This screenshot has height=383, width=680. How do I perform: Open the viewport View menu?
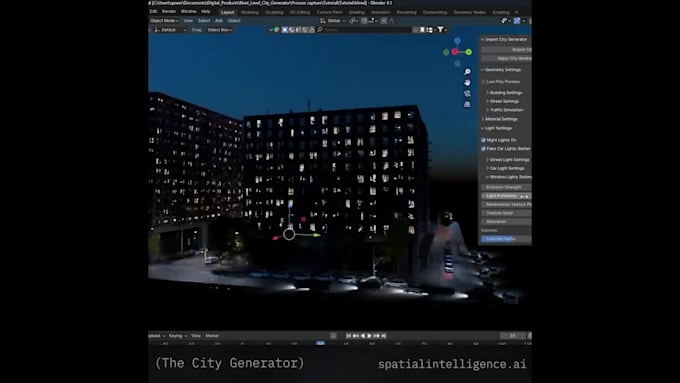click(x=188, y=20)
